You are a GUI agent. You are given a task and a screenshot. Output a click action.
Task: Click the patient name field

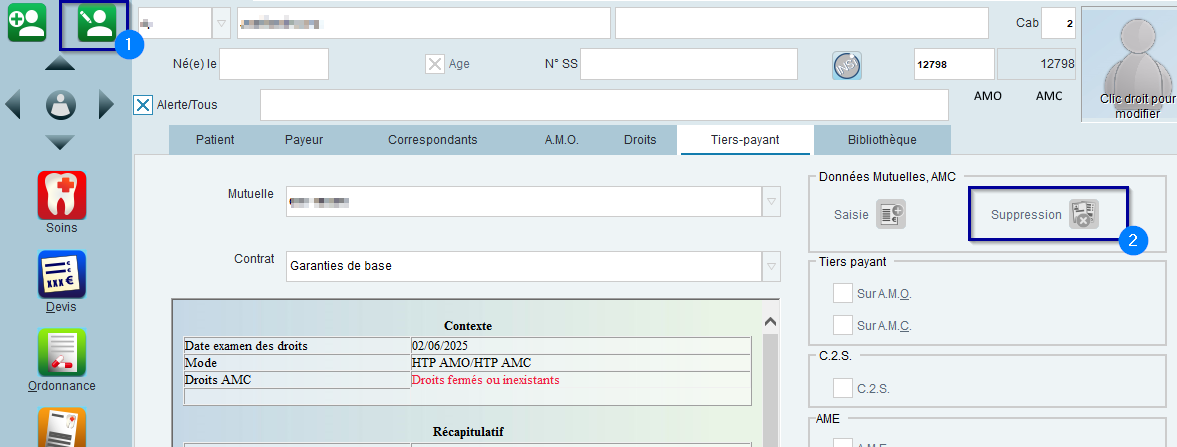click(x=423, y=23)
